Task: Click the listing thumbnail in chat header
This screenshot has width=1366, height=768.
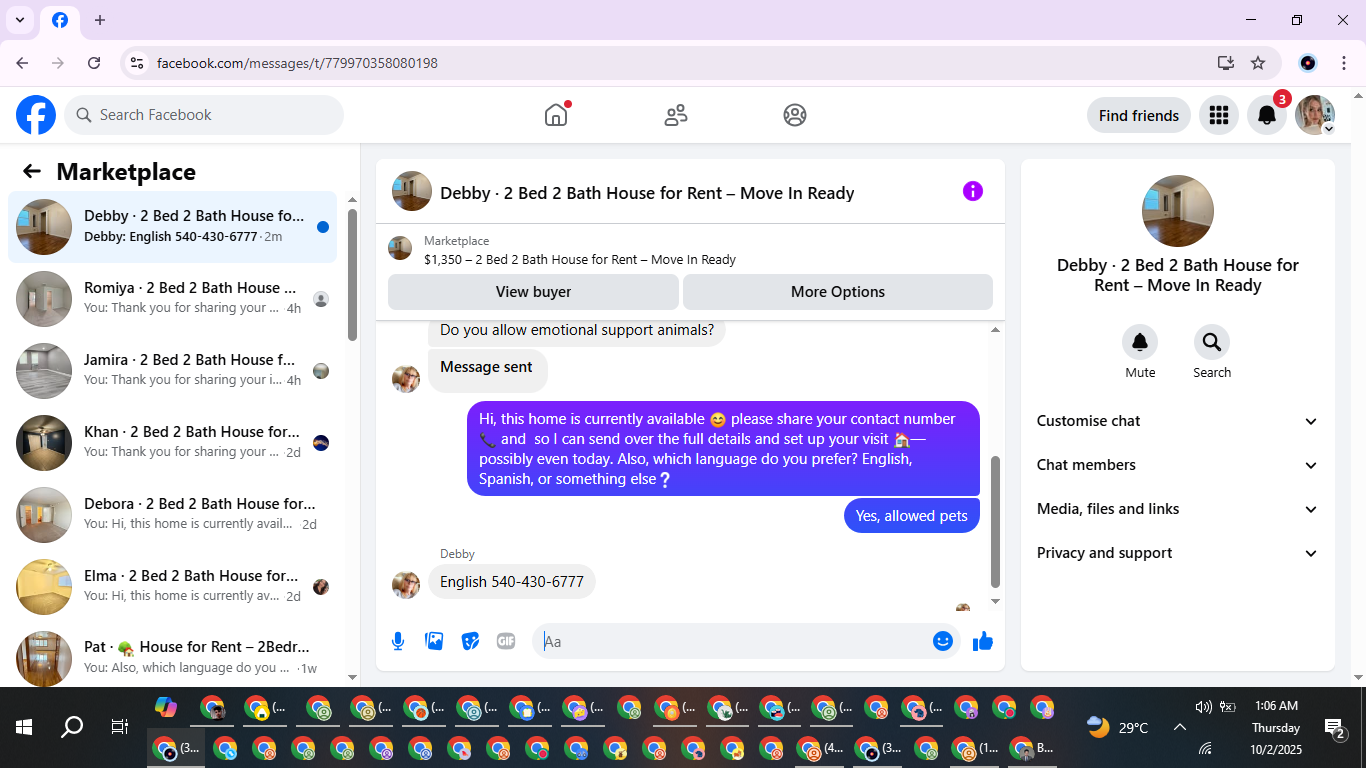Action: [x=412, y=191]
